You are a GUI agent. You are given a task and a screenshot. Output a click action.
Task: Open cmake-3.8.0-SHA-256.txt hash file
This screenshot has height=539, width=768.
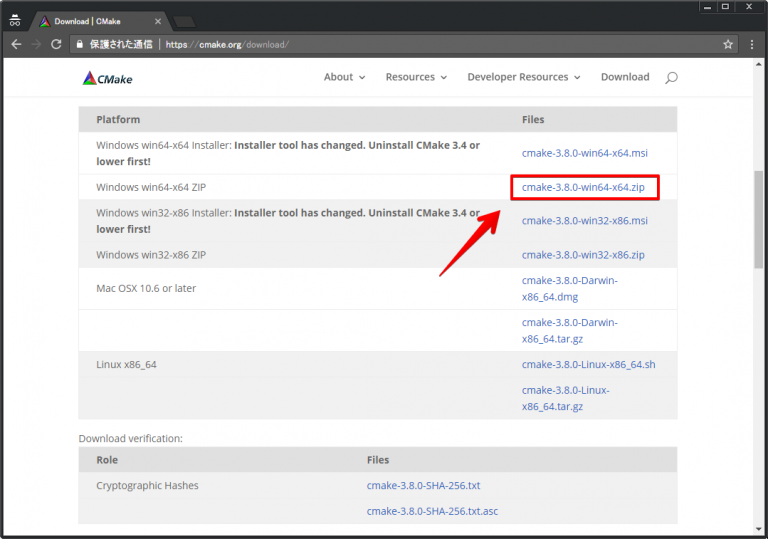[423, 486]
